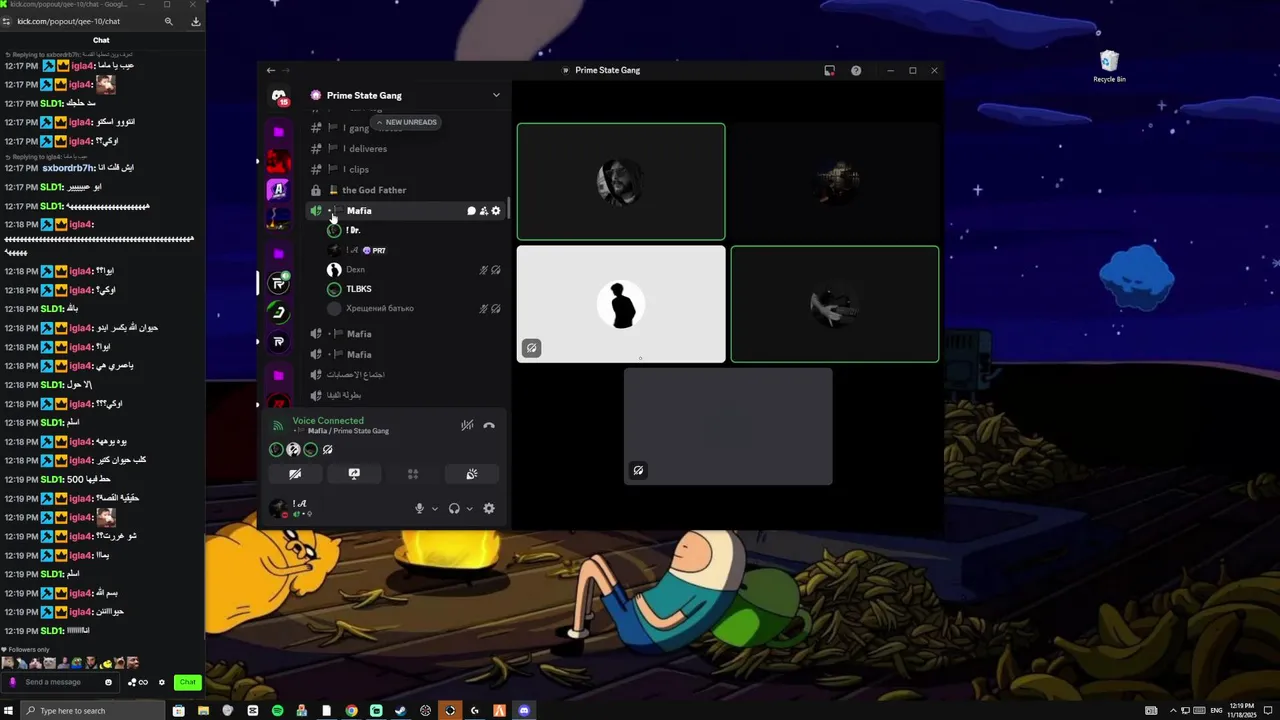This screenshot has height=720, width=1280.
Task: Click own profile avatar in user bar
Action: [278, 508]
